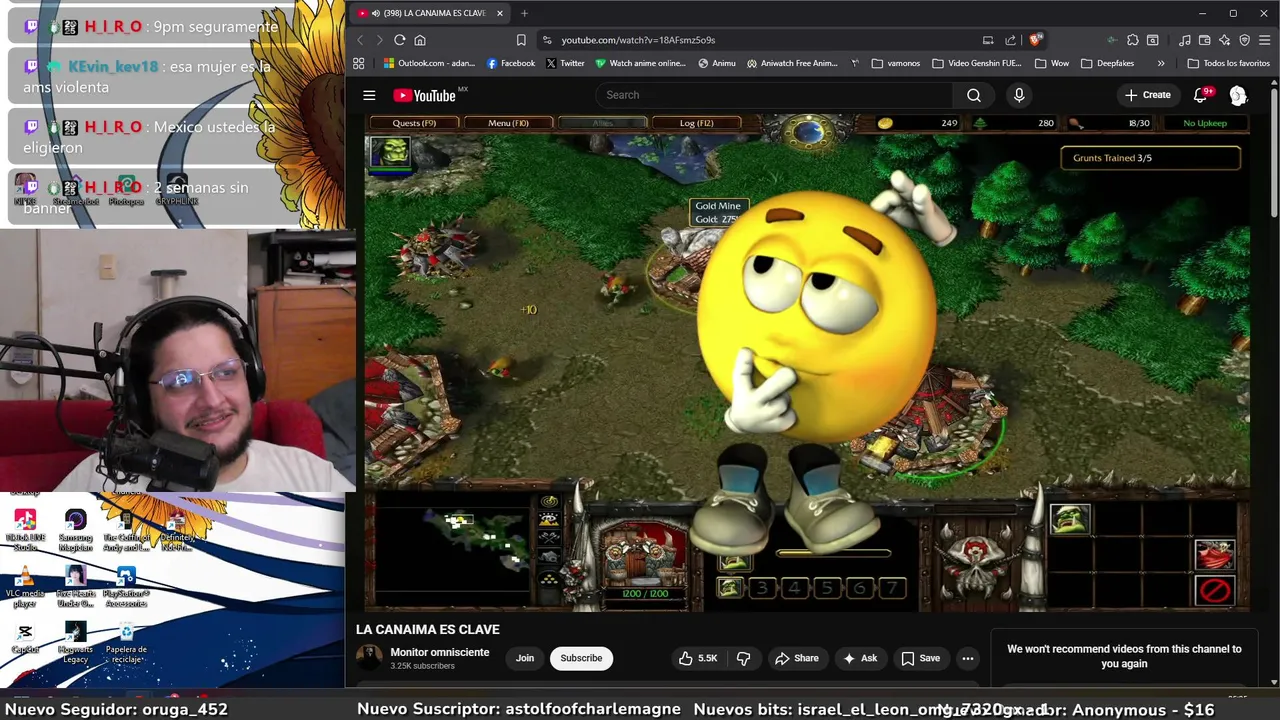Click the YouTube search magnifier button
Image resolution: width=1280 pixels, height=720 pixels.
tap(974, 95)
